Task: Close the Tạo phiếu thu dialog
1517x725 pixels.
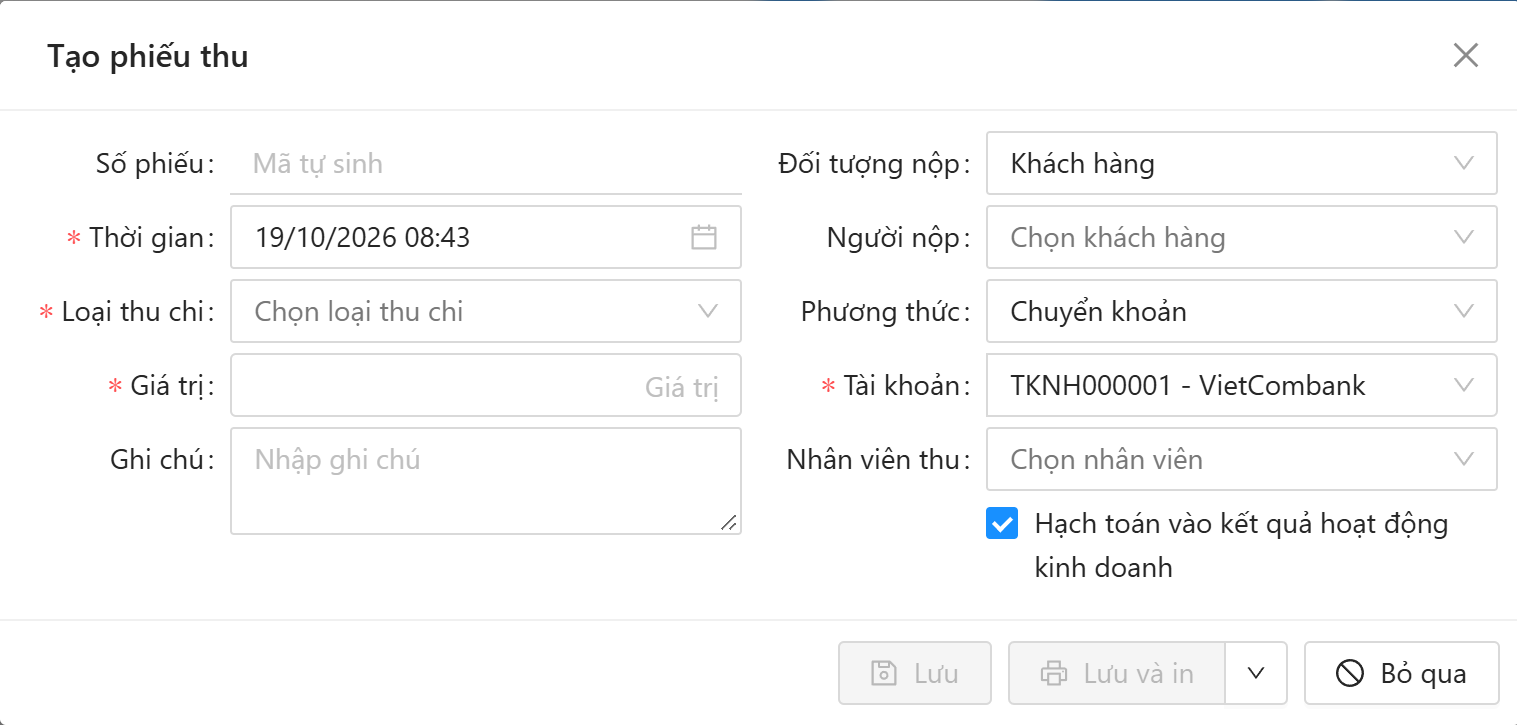Action: (x=1465, y=55)
